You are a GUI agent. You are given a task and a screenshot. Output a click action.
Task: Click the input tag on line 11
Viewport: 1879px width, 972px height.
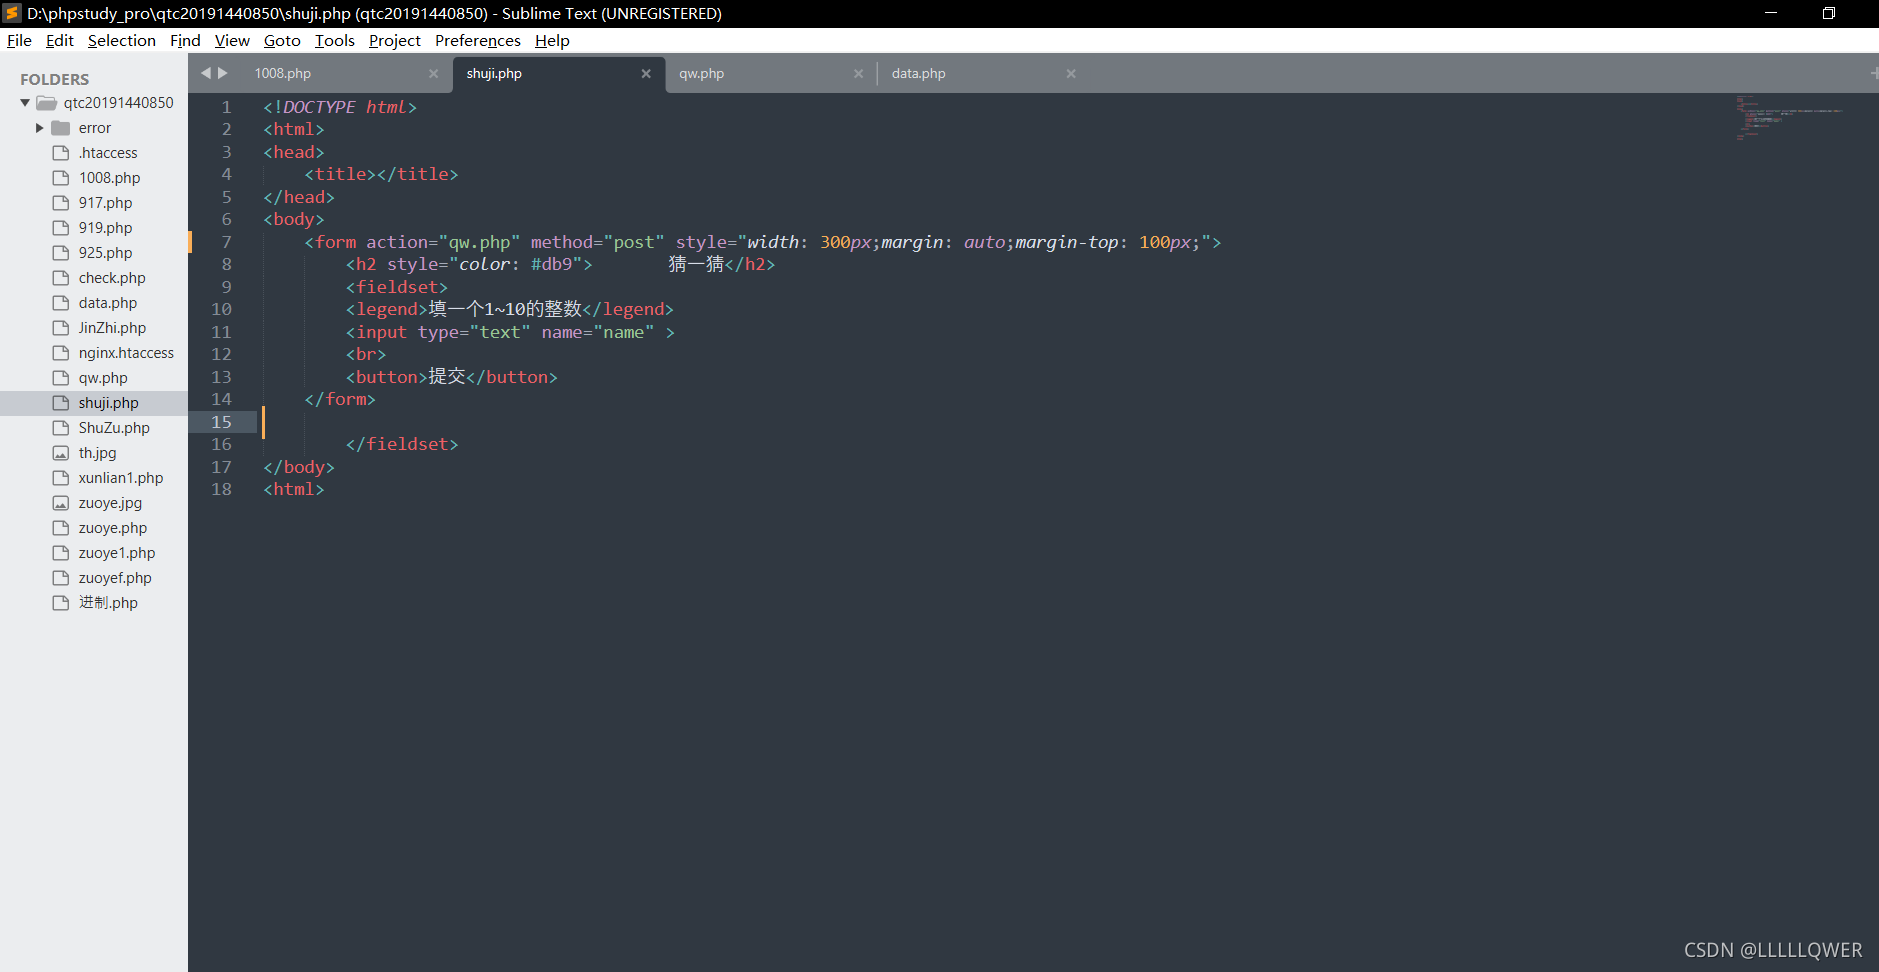pyautogui.click(x=510, y=332)
